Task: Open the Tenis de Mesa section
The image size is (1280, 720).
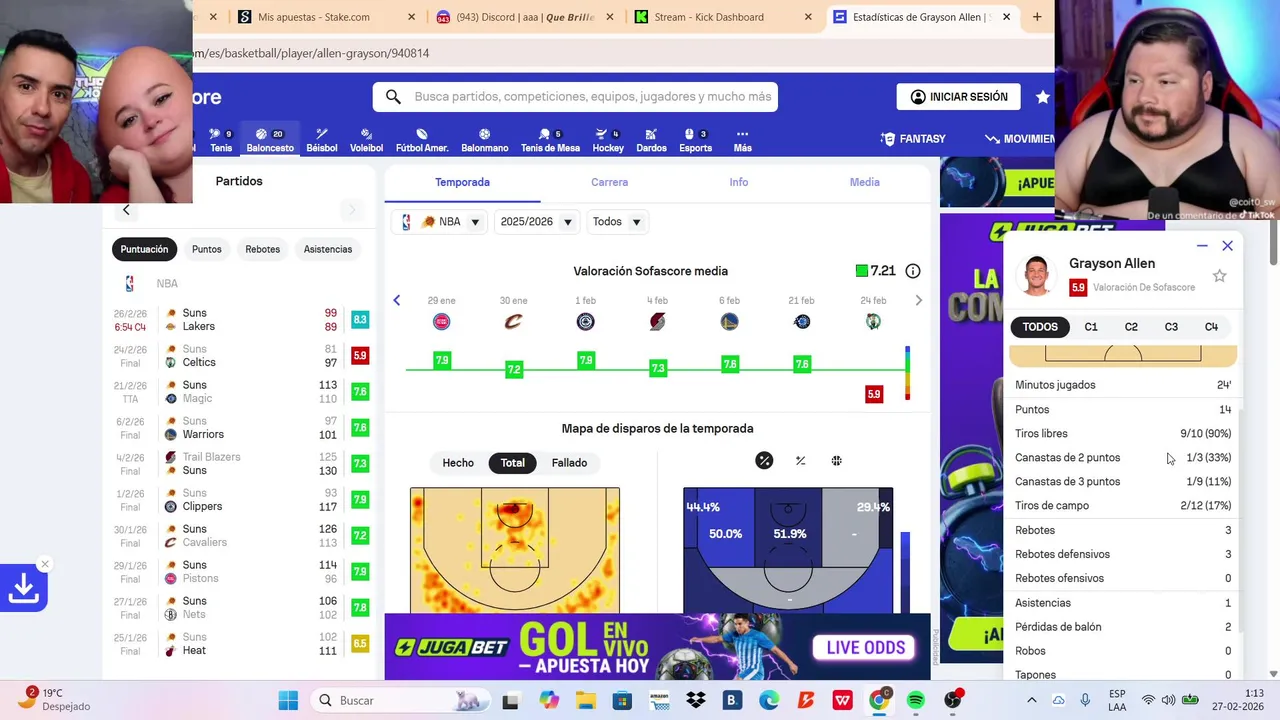Action: click(550, 140)
